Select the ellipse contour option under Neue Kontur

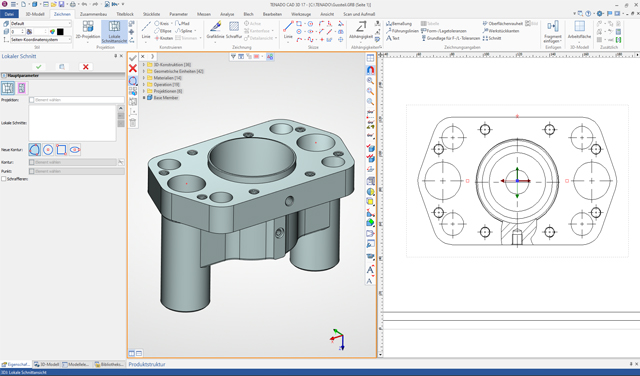tap(75, 150)
